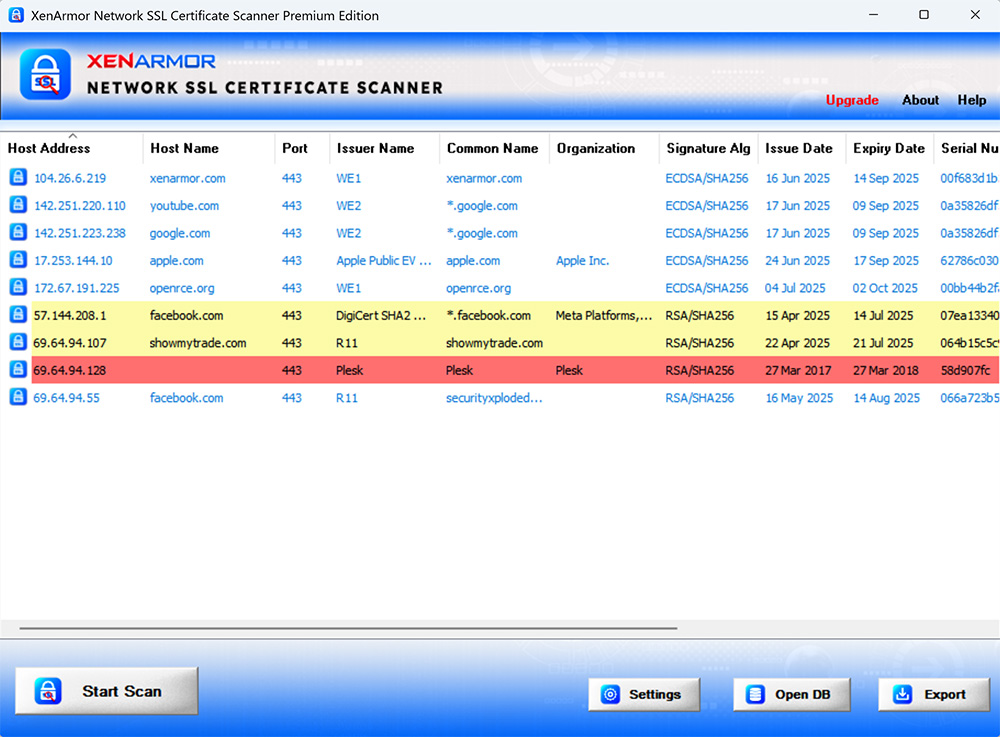This screenshot has width=1000, height=737.
Task: Click Serial Number column header
Action: pyautogui.click(x=967, y=149)
